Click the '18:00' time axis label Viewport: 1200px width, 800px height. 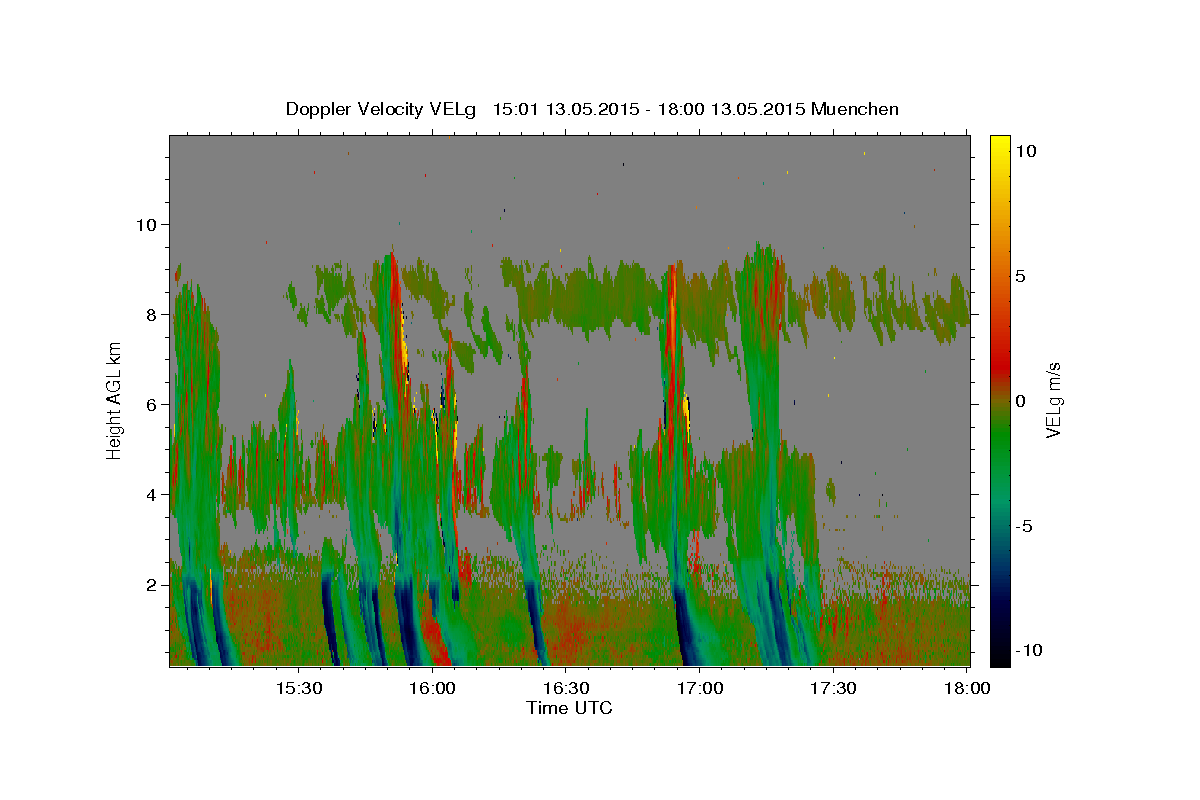pyautogui.click(x=968, y=688)
